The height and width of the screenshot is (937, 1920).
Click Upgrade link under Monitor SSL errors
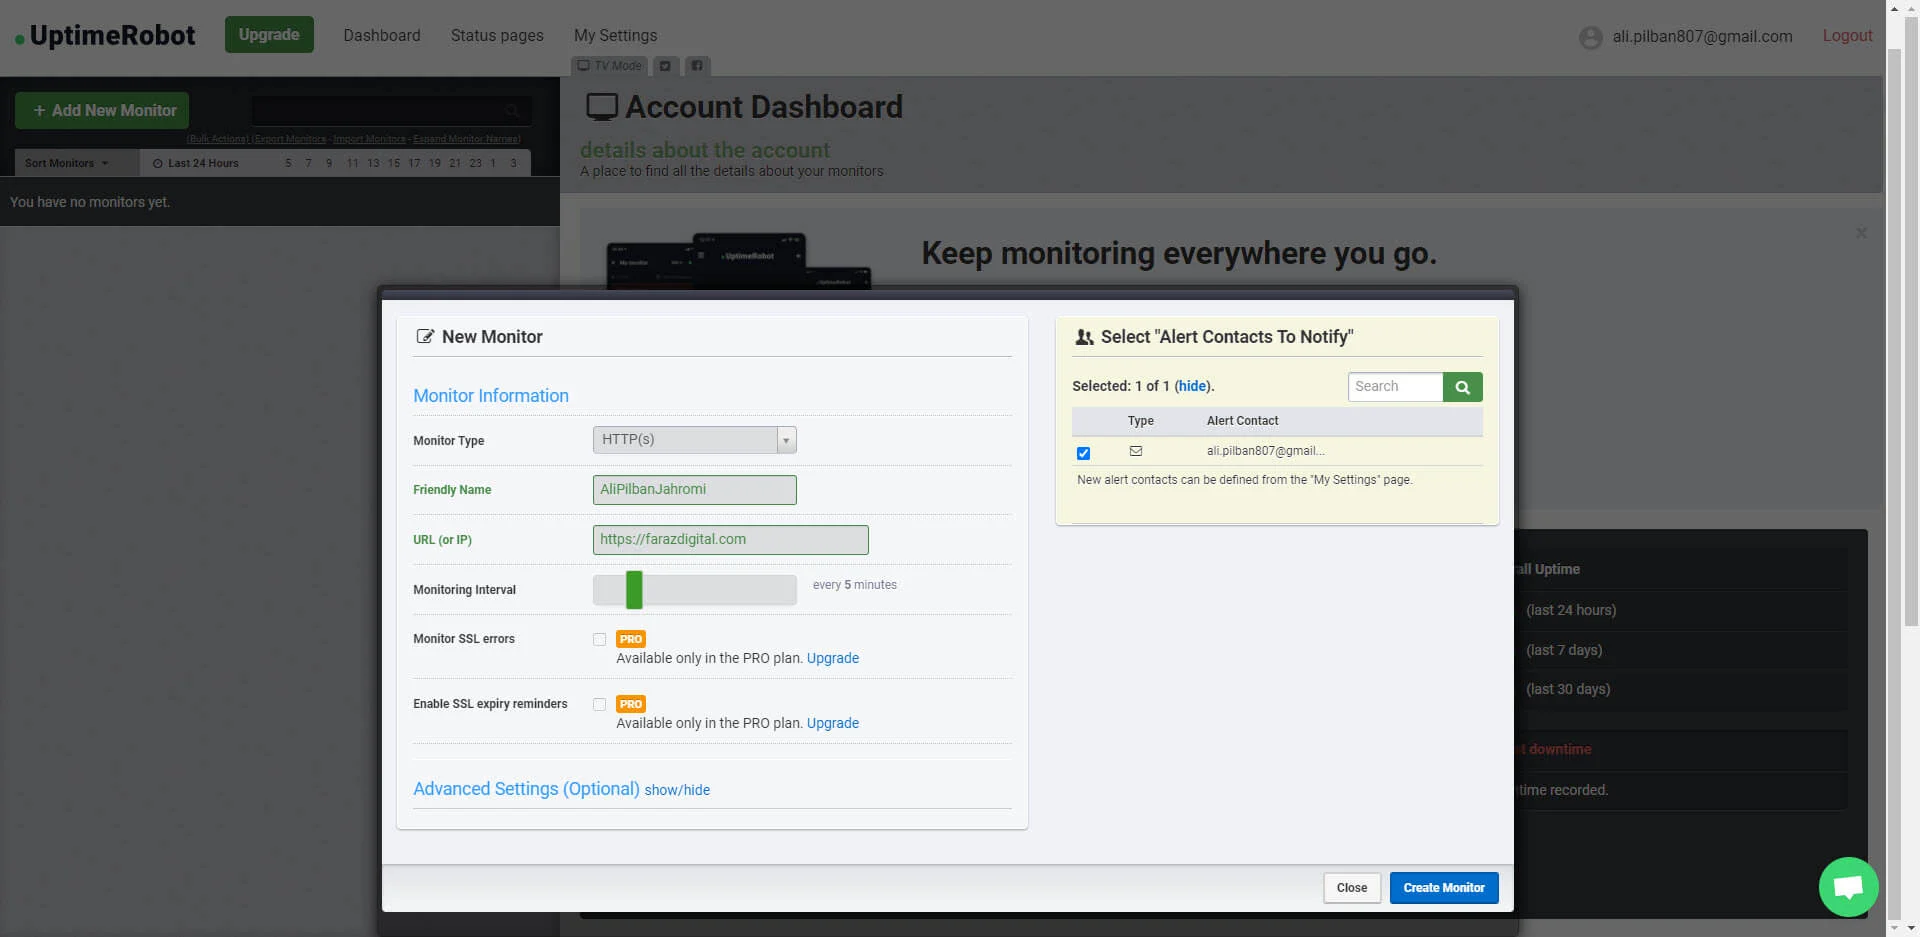point(833,658)
